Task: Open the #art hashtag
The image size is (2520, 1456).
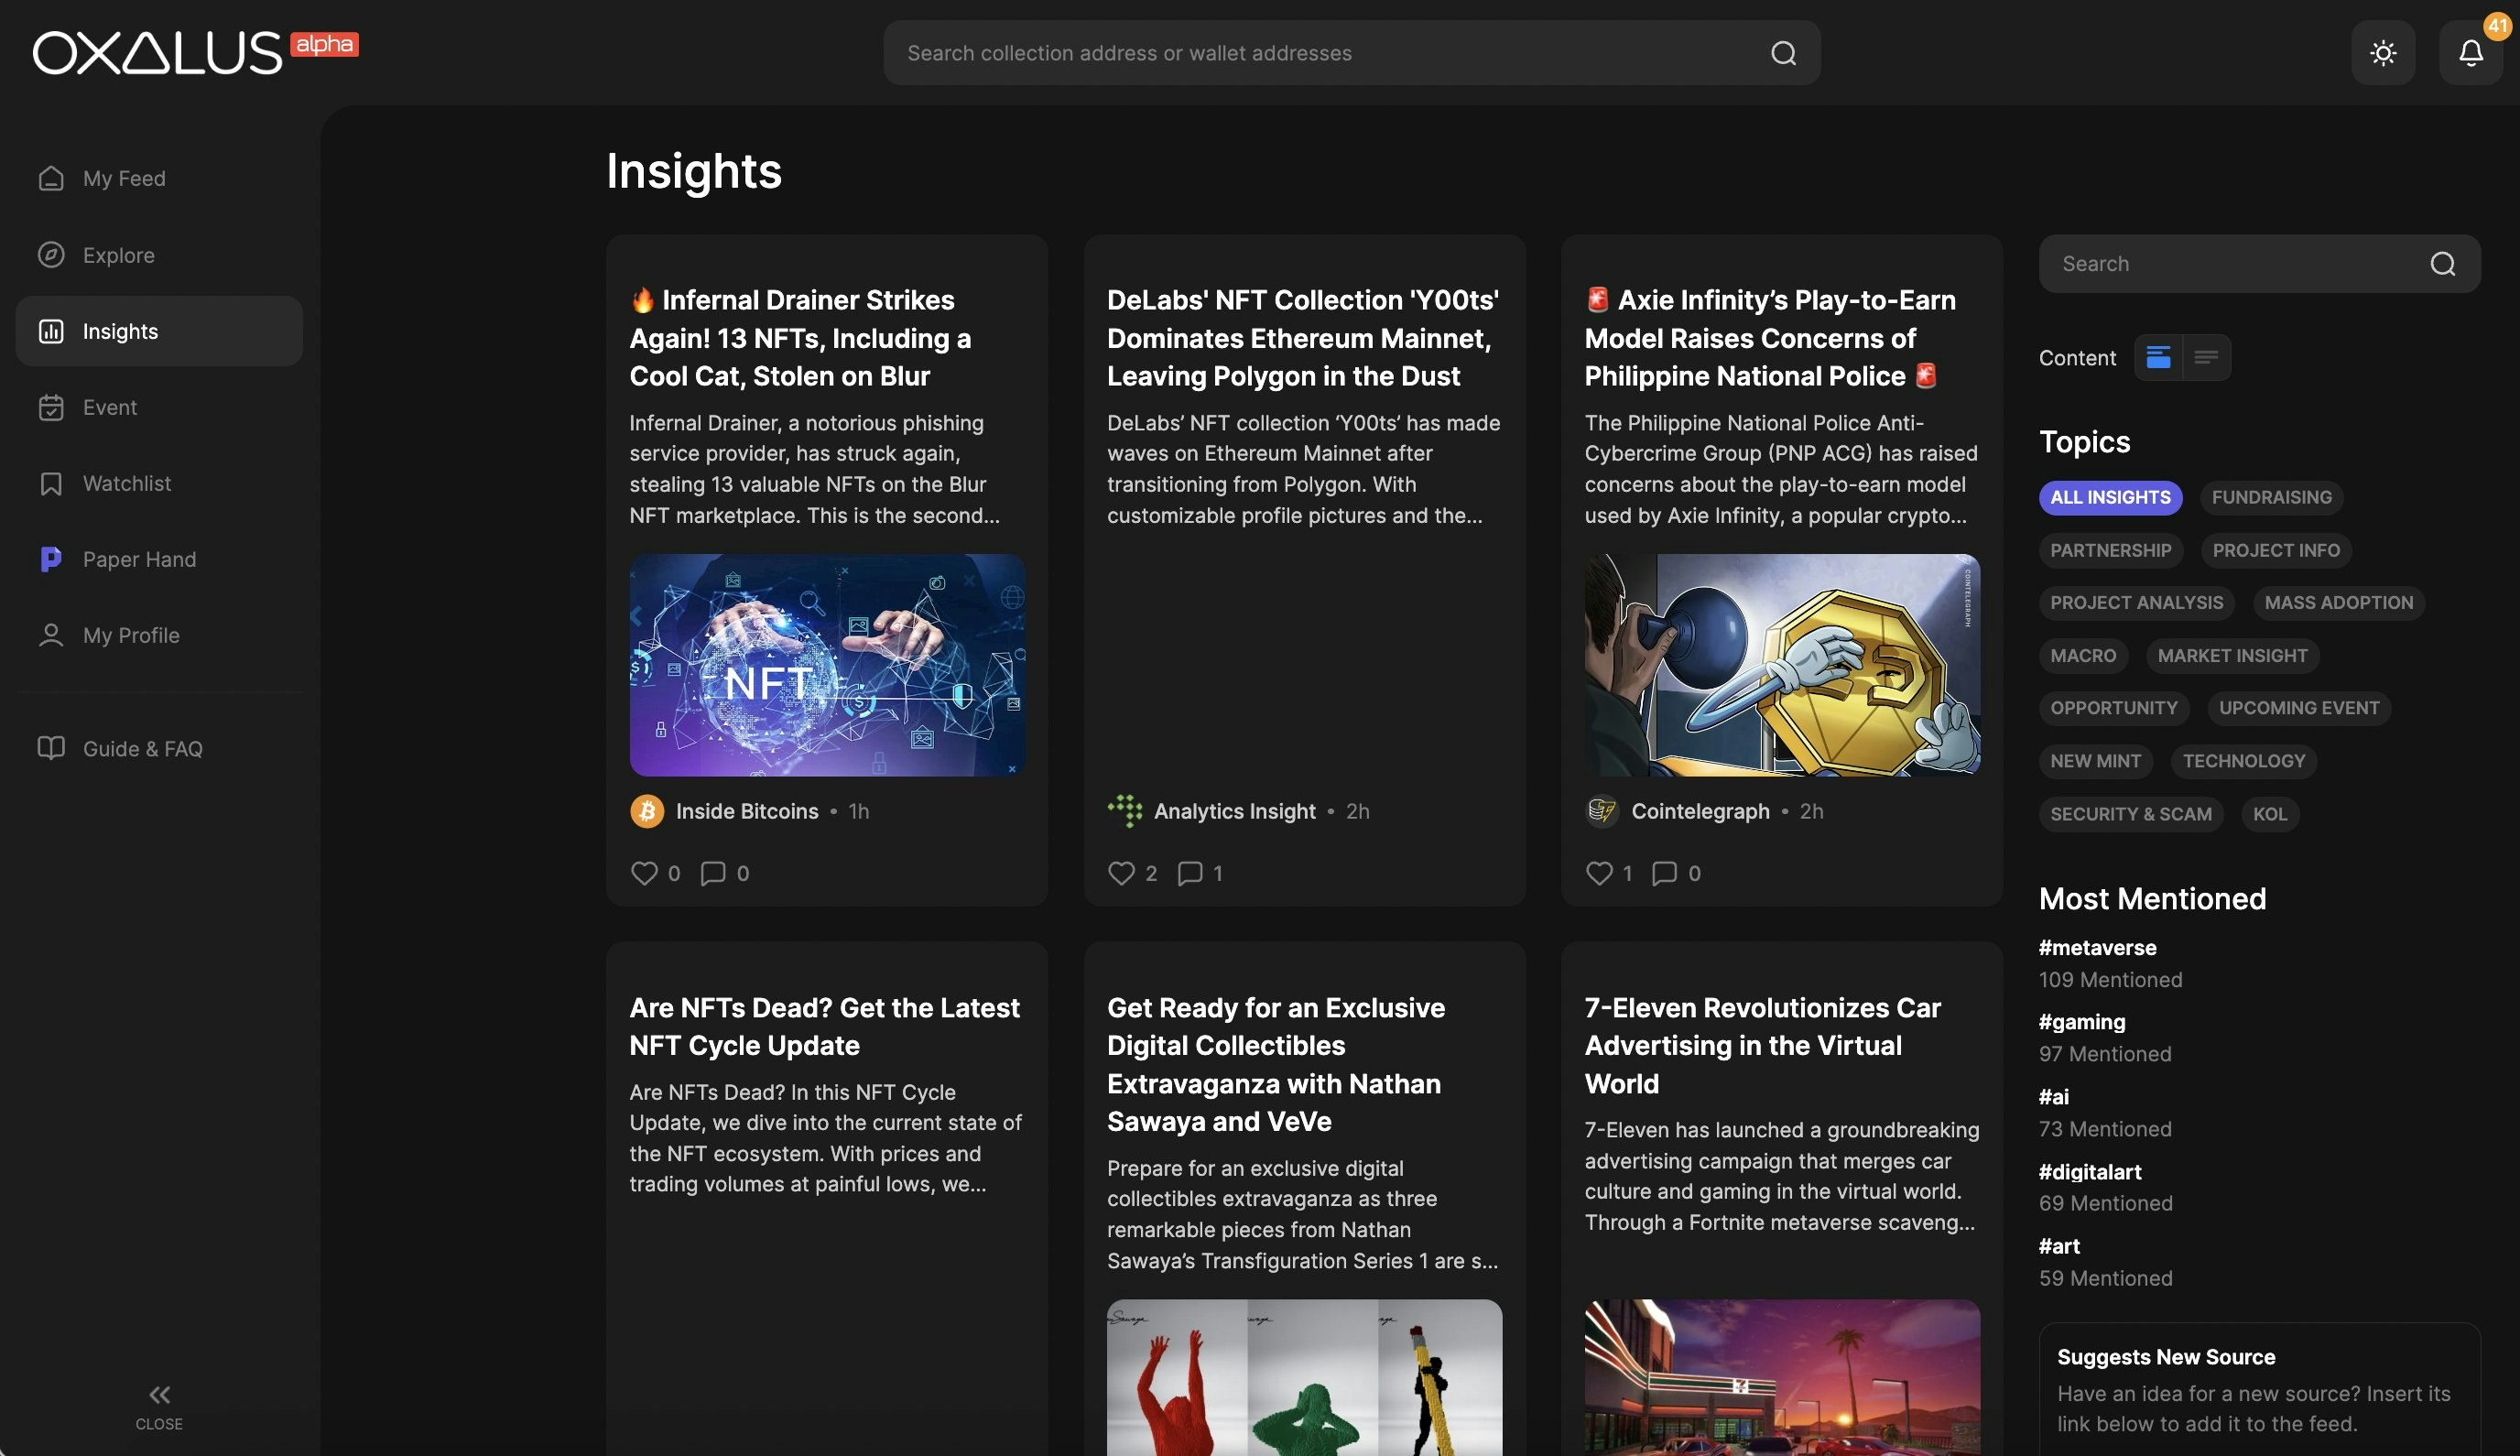Action: tap(2059, 1246)
